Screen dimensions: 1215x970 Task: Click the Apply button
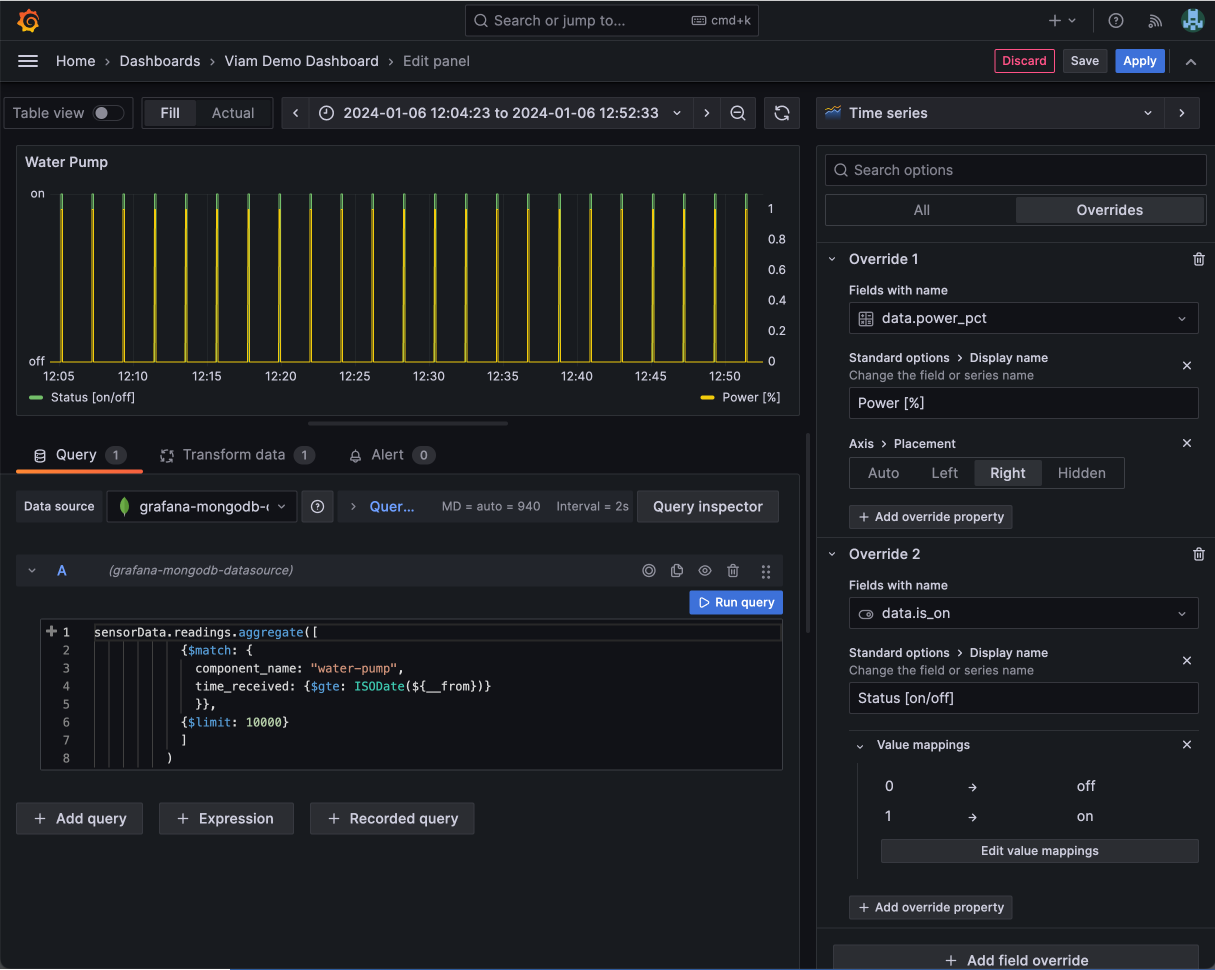(1139, 61)
